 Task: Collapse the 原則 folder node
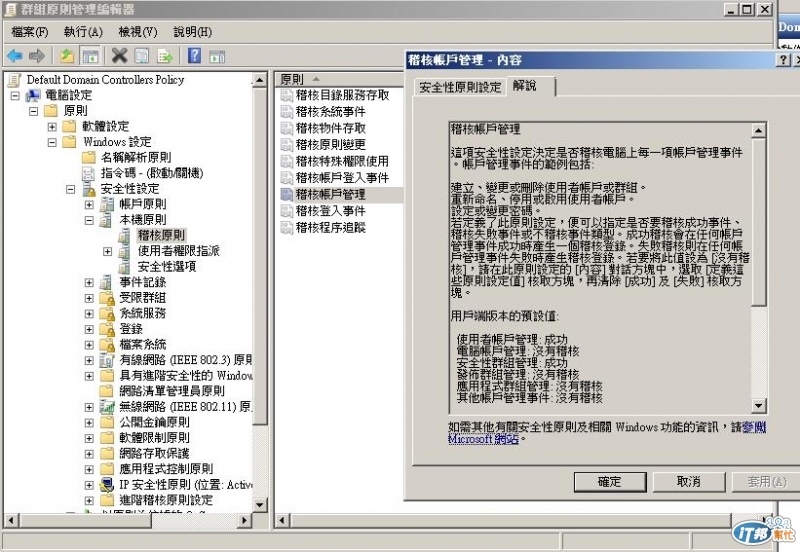point(34,111)
